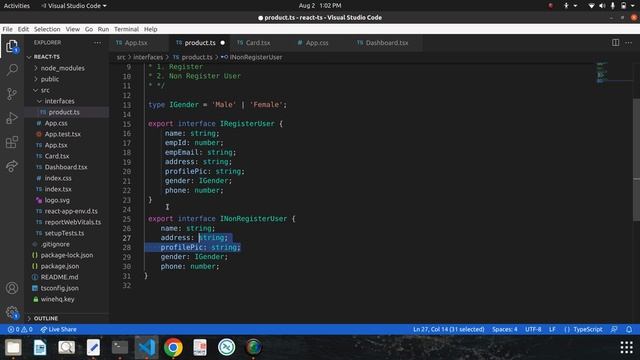Open the File menu

point(7,29)
